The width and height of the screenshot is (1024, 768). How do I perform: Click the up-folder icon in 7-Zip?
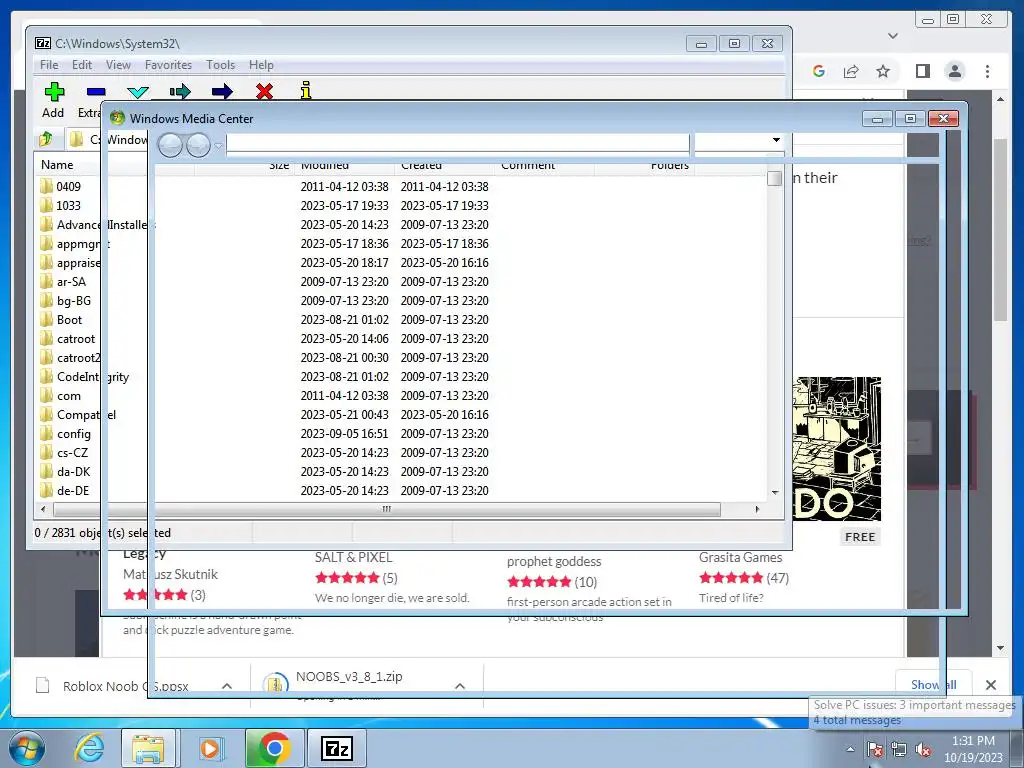pos(46,139)
